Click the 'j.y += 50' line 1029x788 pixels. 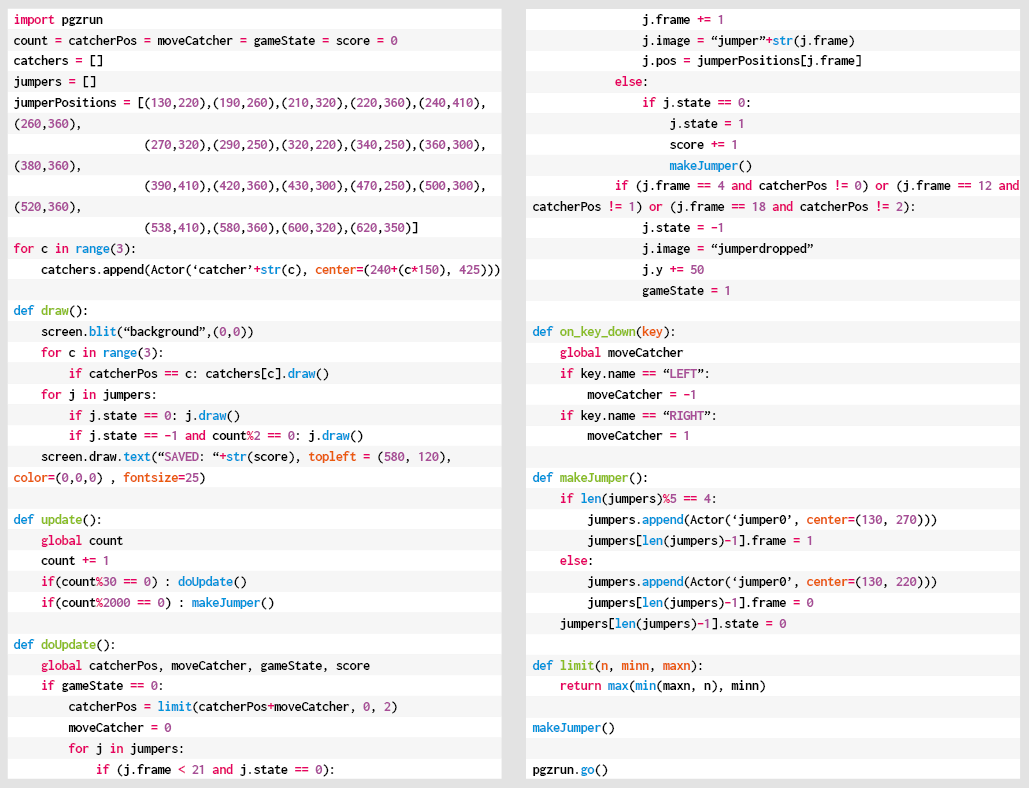tap(673, 269)
